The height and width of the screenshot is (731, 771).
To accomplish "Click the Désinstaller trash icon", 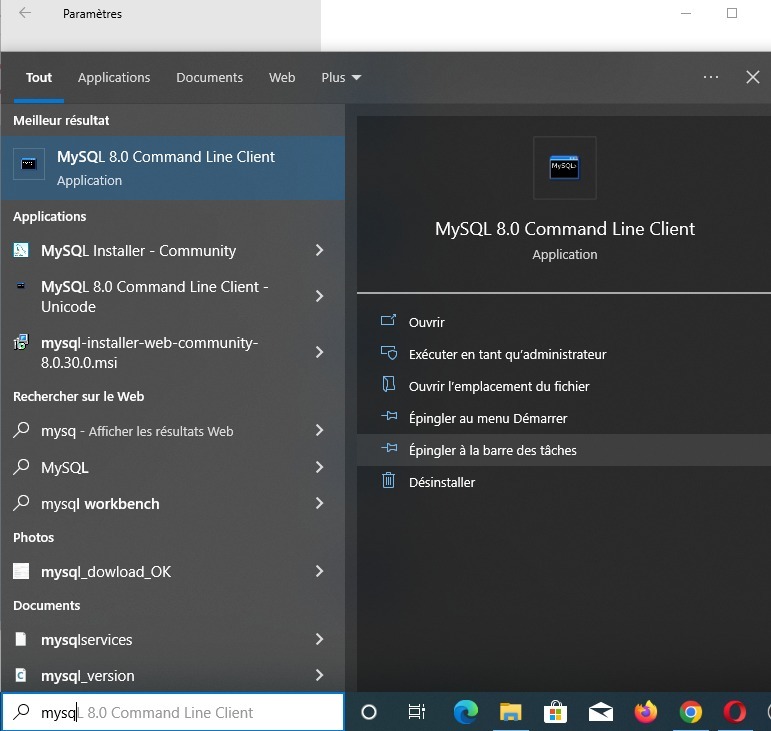I will coord(388,480).
